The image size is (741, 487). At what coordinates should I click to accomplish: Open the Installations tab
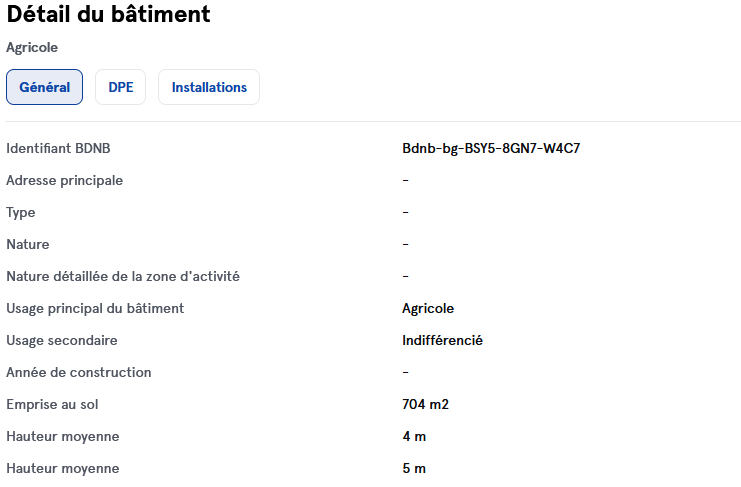coord(209,87)
